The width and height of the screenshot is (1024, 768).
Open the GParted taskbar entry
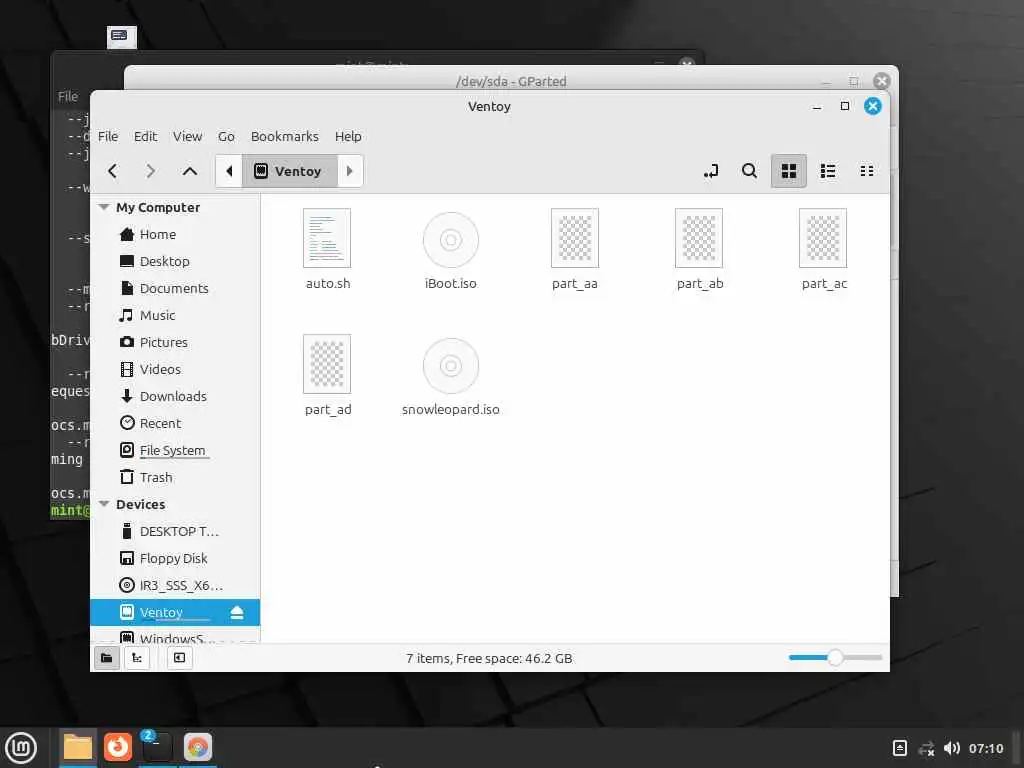[197, 748]
